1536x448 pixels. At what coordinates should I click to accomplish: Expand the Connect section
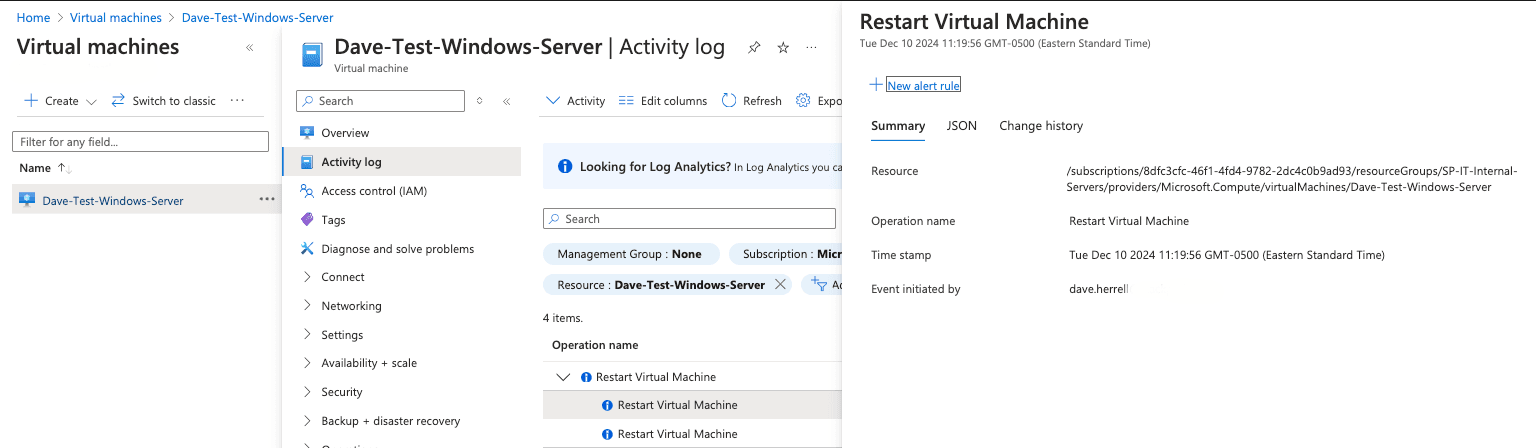click(x=307, y=277)
